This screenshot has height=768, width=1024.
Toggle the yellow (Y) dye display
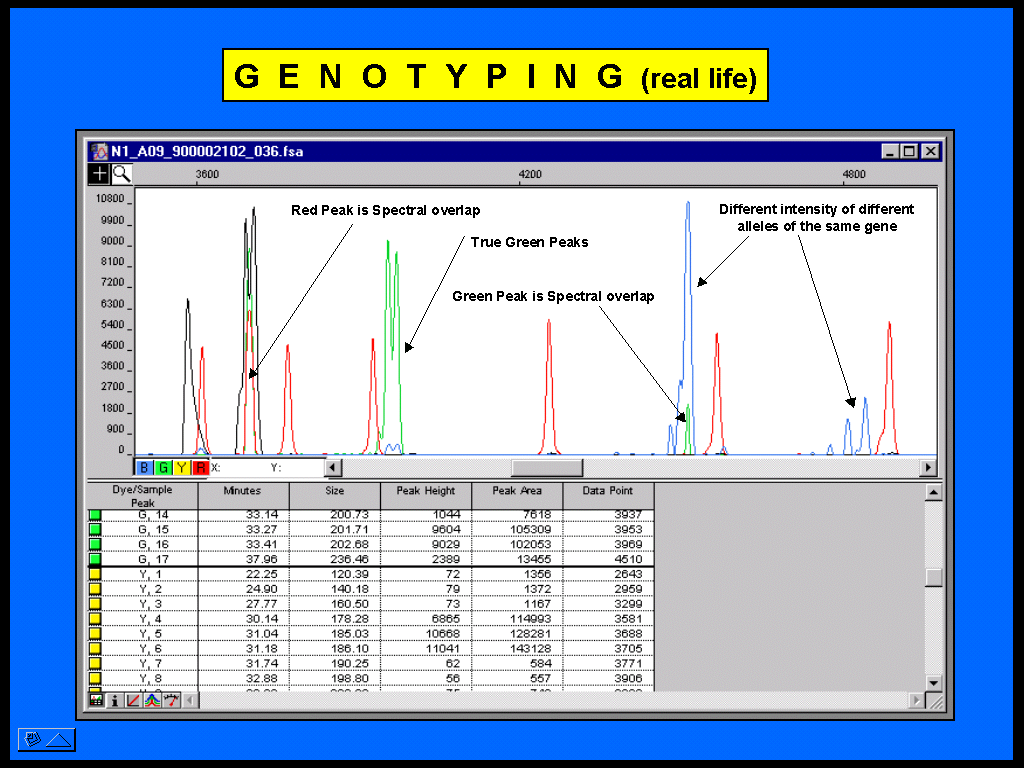point(181,467)
